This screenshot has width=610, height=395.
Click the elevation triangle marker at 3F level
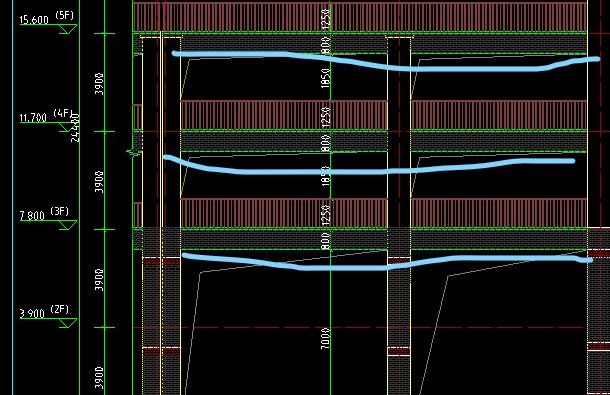point(68,225)
